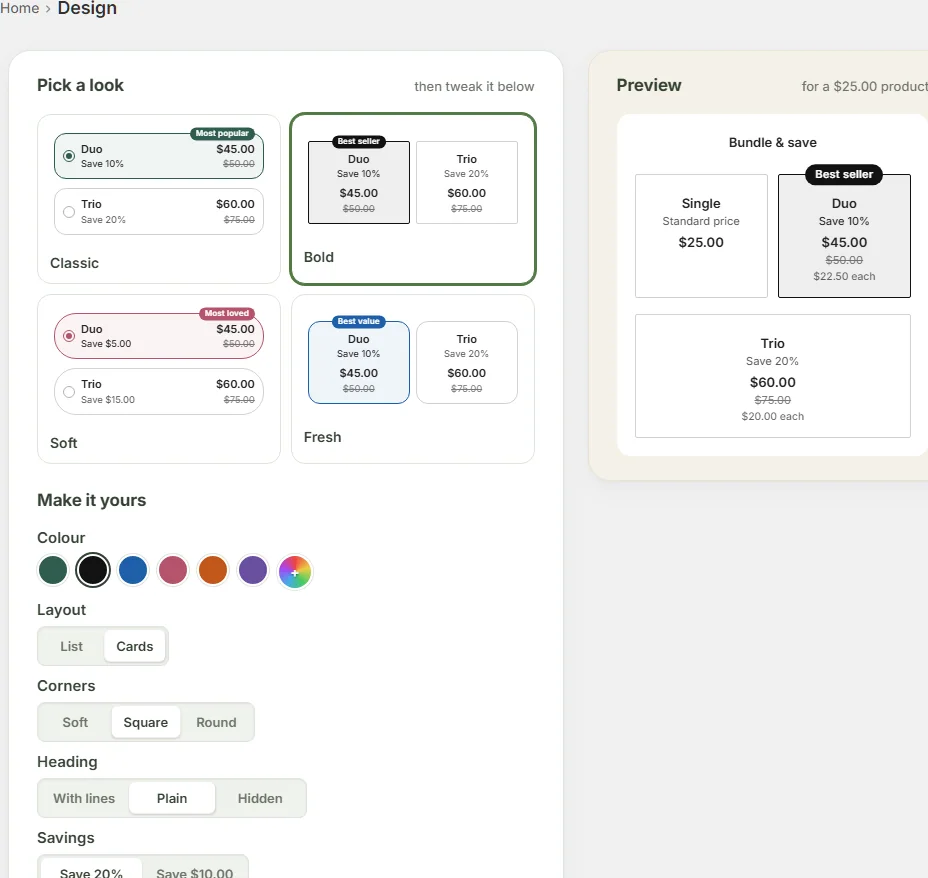Set heading style to Plain
928x878 pixels.
pyautogui.click(x=172, y=798)
